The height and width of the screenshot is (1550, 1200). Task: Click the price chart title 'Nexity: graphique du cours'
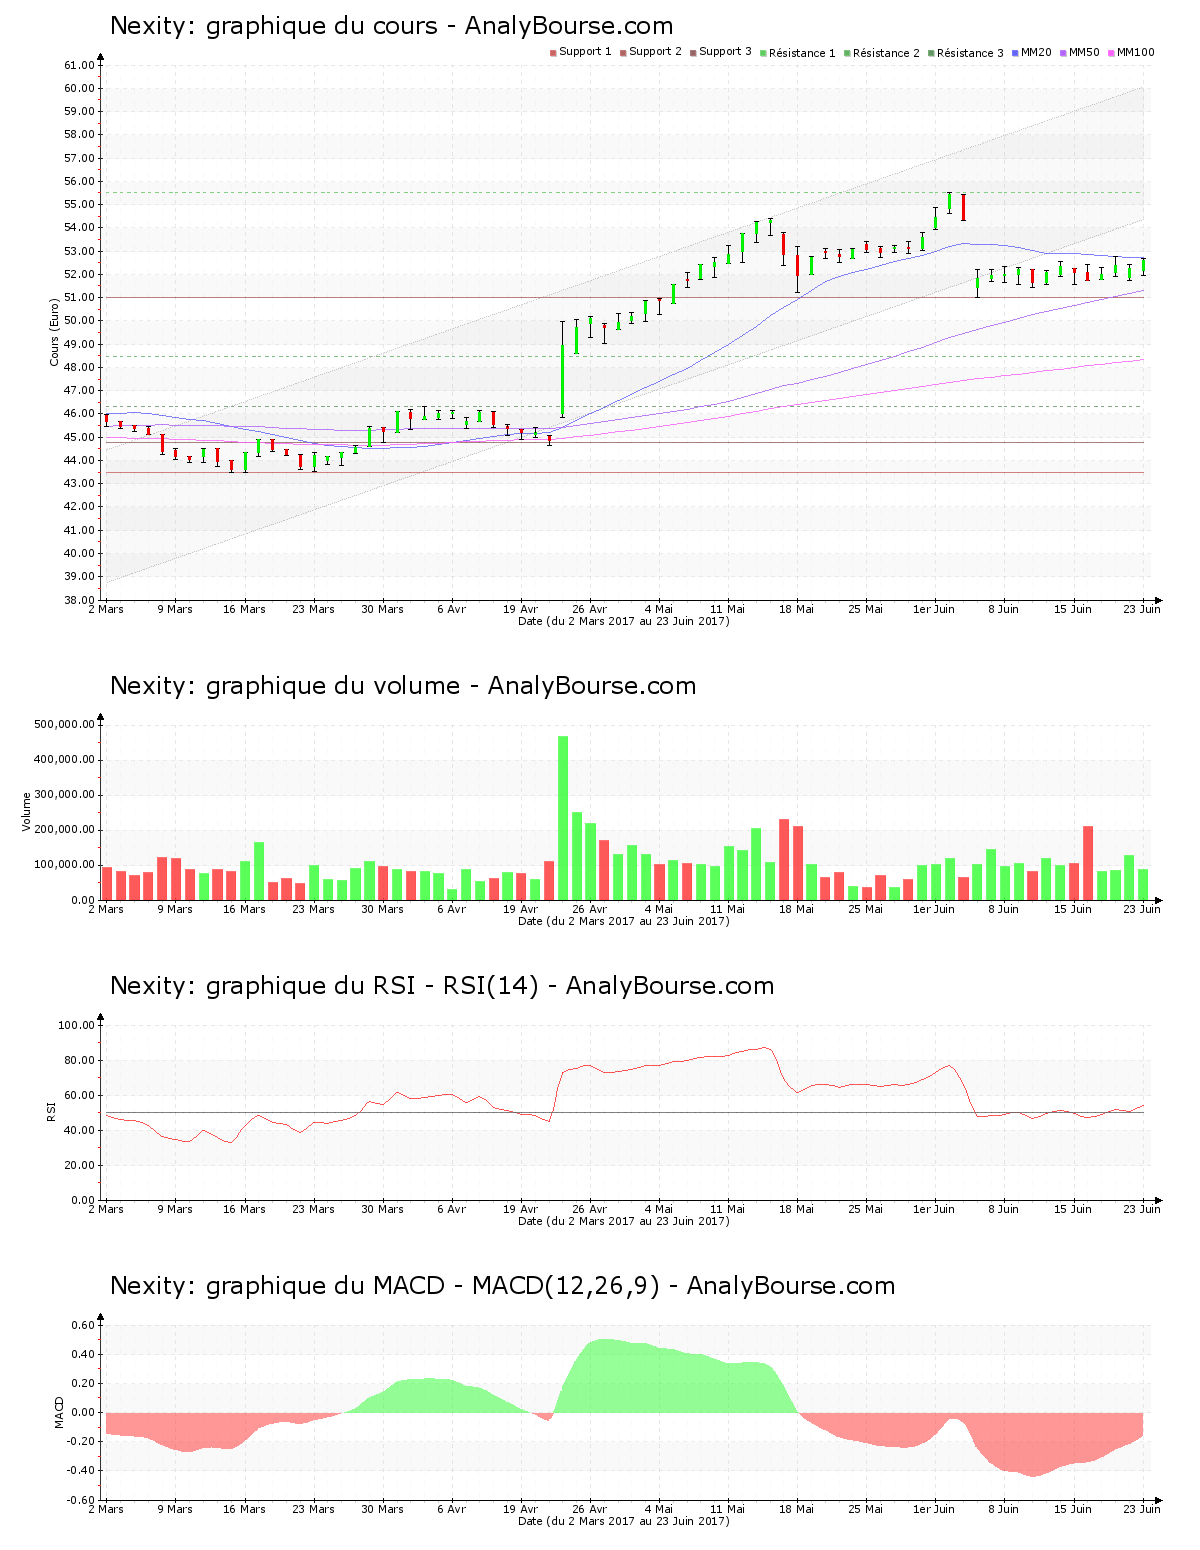pyautogui.click(x=274, y=26)
